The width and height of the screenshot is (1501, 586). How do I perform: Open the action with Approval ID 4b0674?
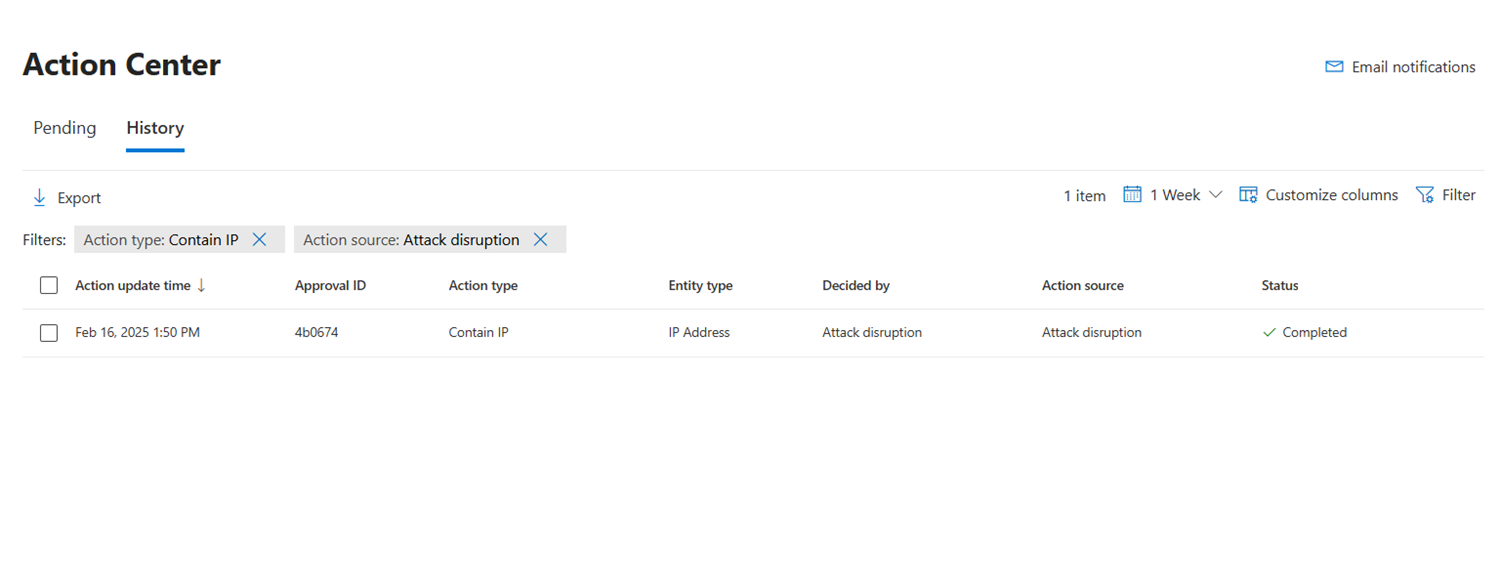316,333
